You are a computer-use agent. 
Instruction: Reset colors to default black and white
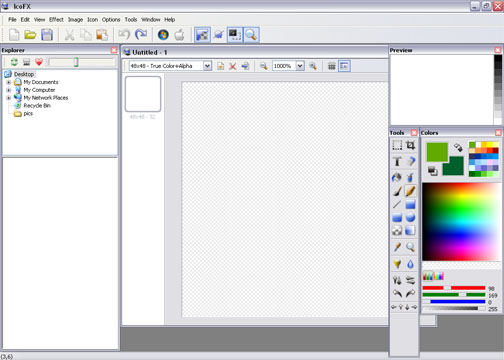click(x=432, y=171)
